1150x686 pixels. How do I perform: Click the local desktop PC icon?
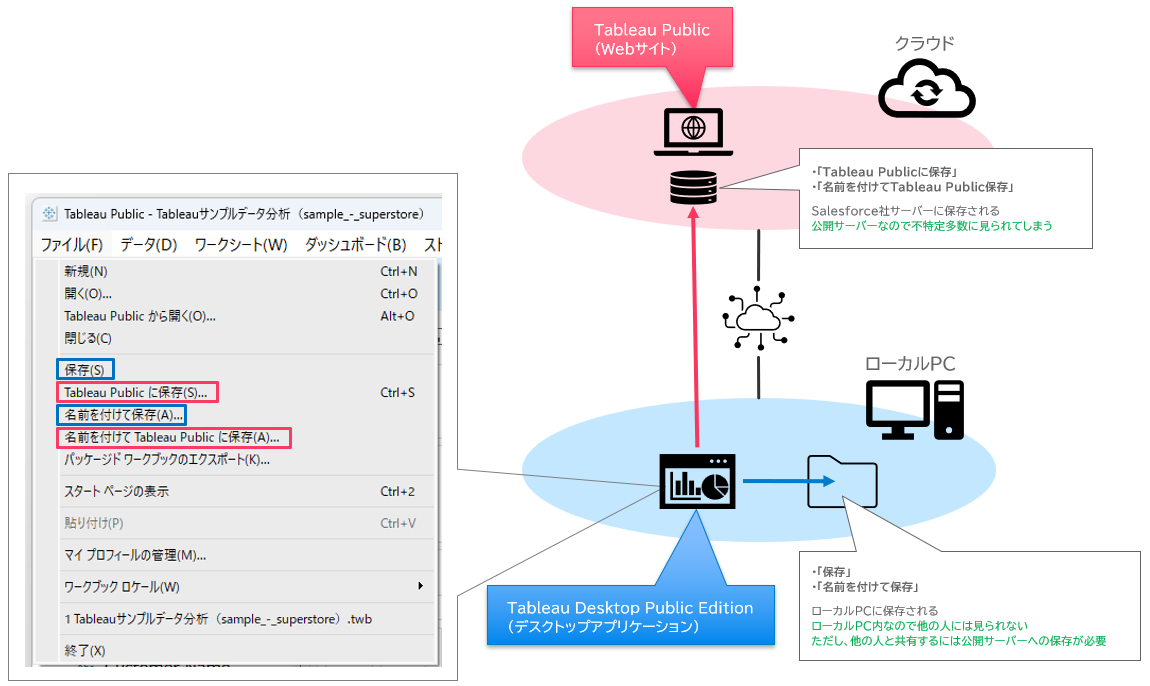pyautogui.click(x=914, y=410)
